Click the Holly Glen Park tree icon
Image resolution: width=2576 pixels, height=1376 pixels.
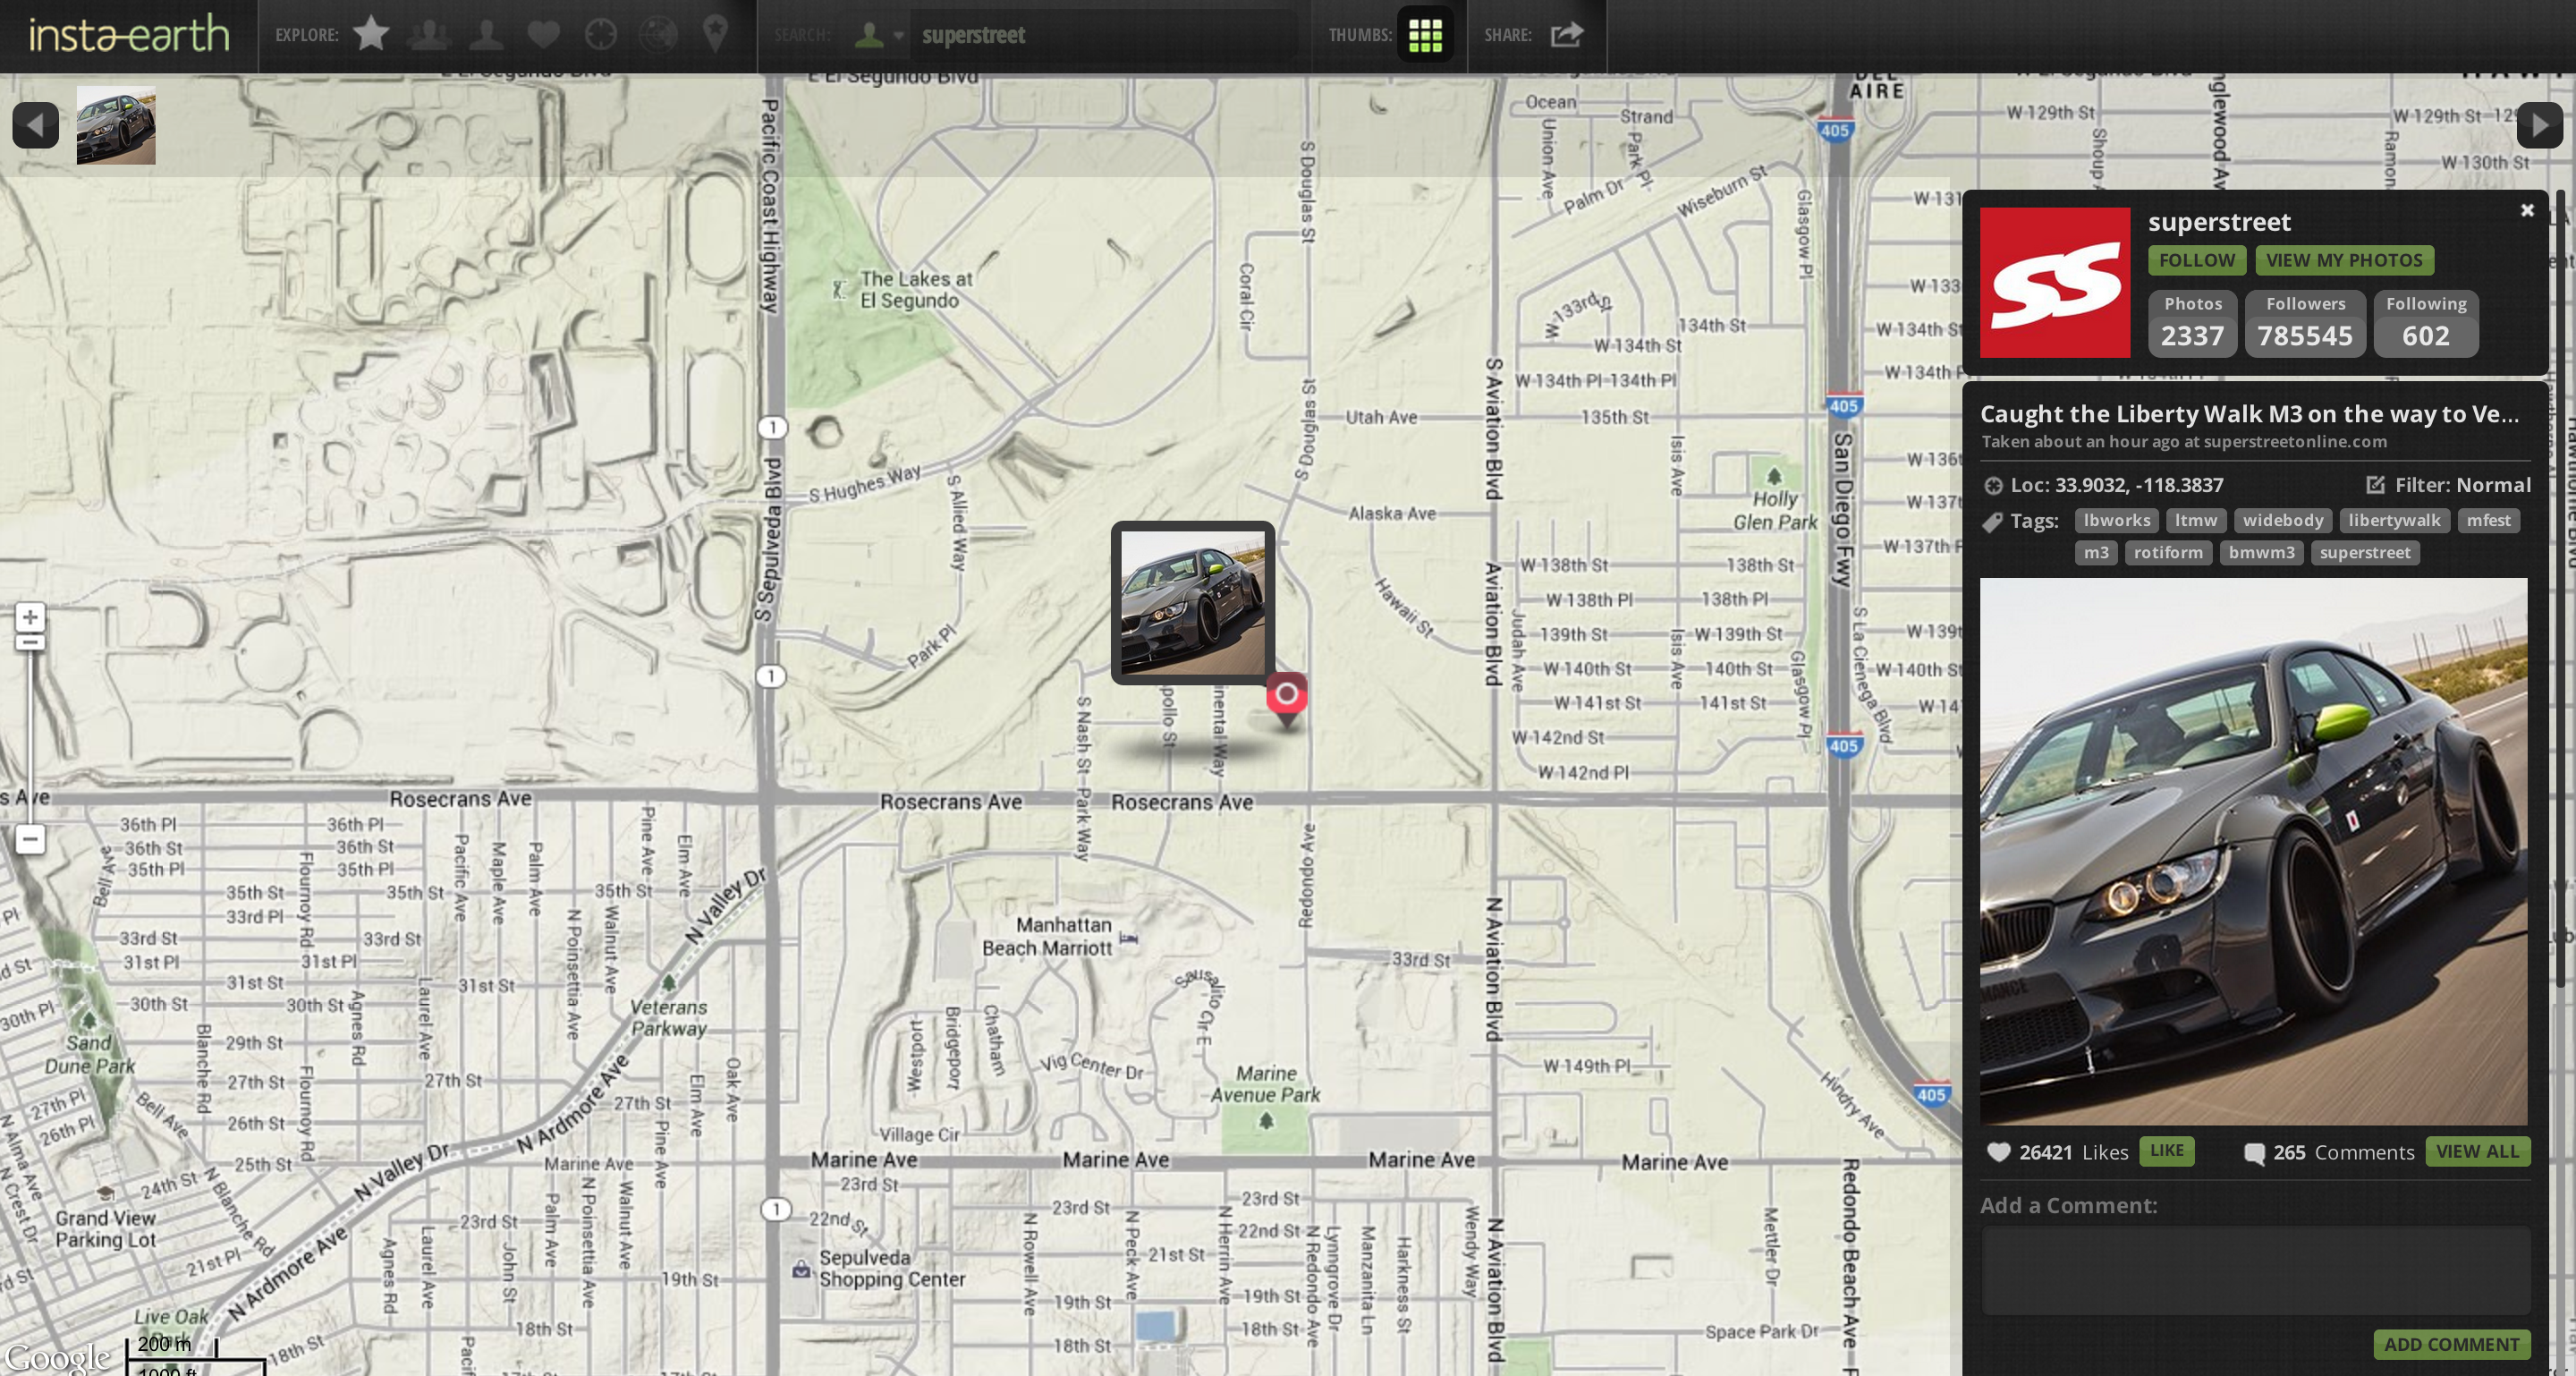[1773, 475]
